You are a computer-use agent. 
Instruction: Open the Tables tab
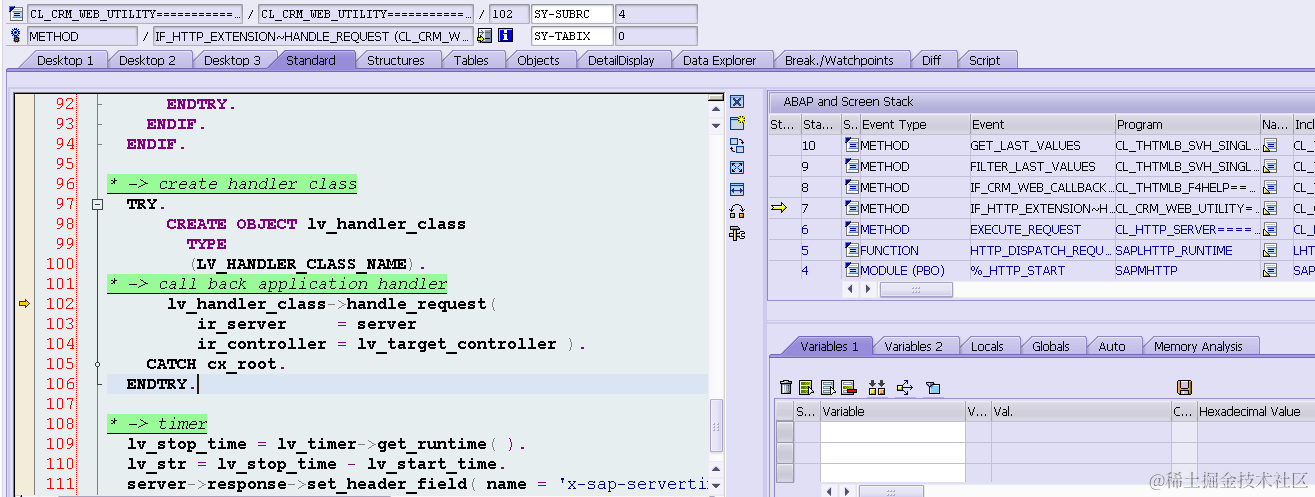pos(471,60)
